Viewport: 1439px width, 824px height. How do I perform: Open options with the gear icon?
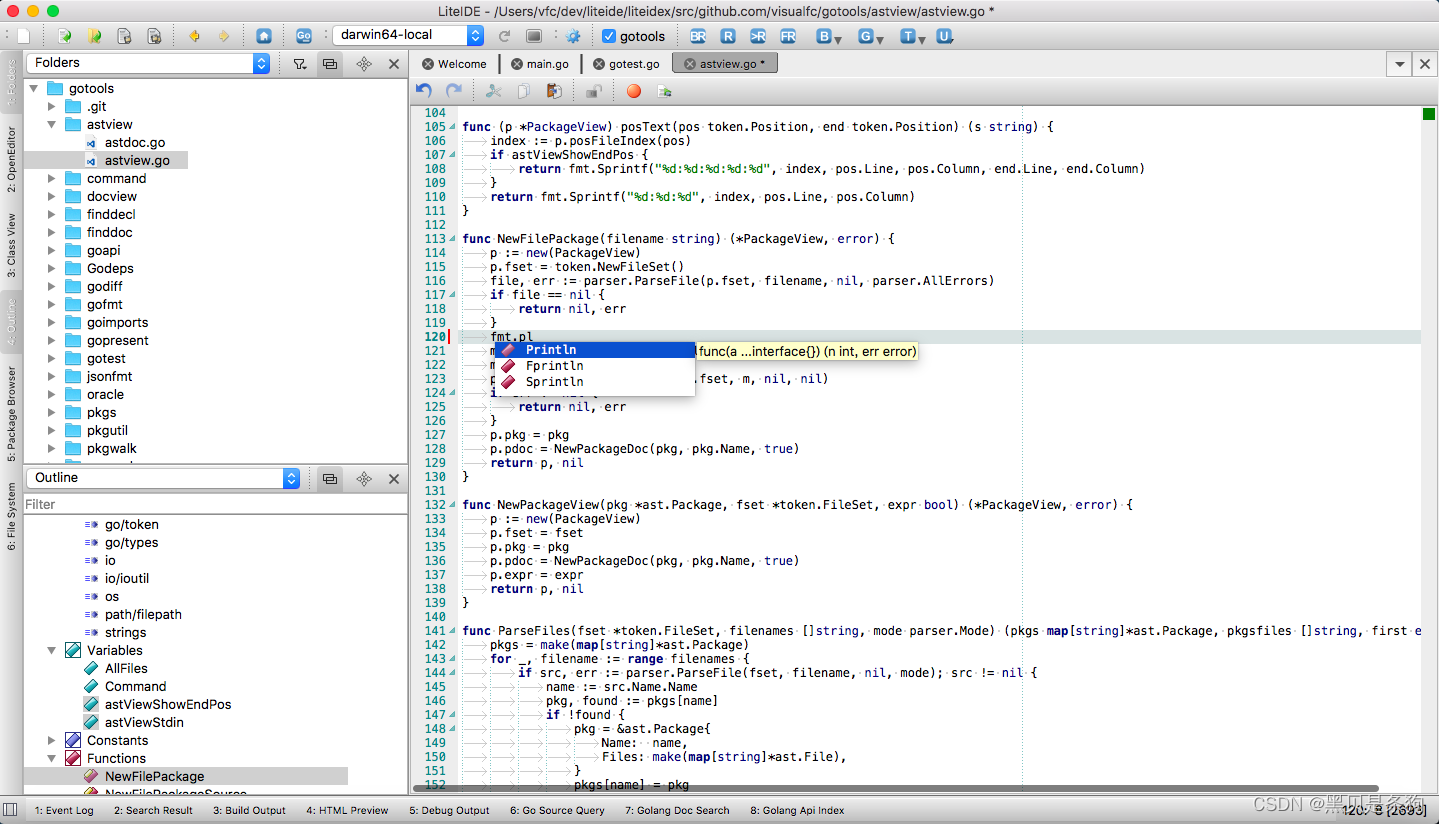coord(573,36)
